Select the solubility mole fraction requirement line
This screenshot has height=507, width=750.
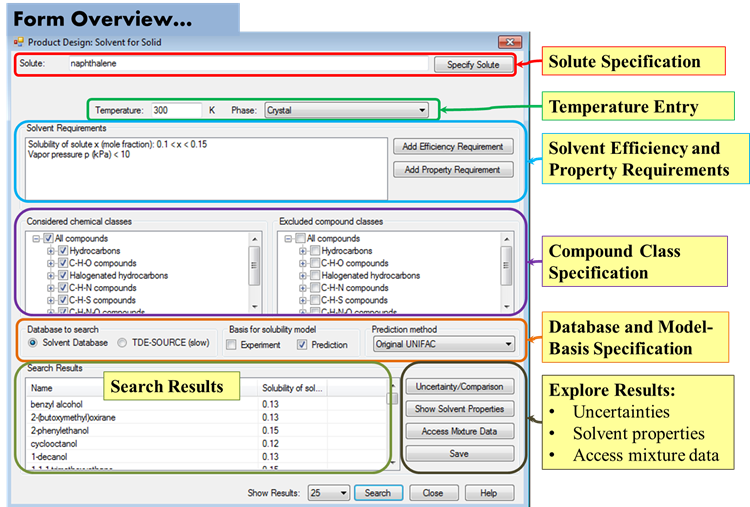tap(118, 144)
